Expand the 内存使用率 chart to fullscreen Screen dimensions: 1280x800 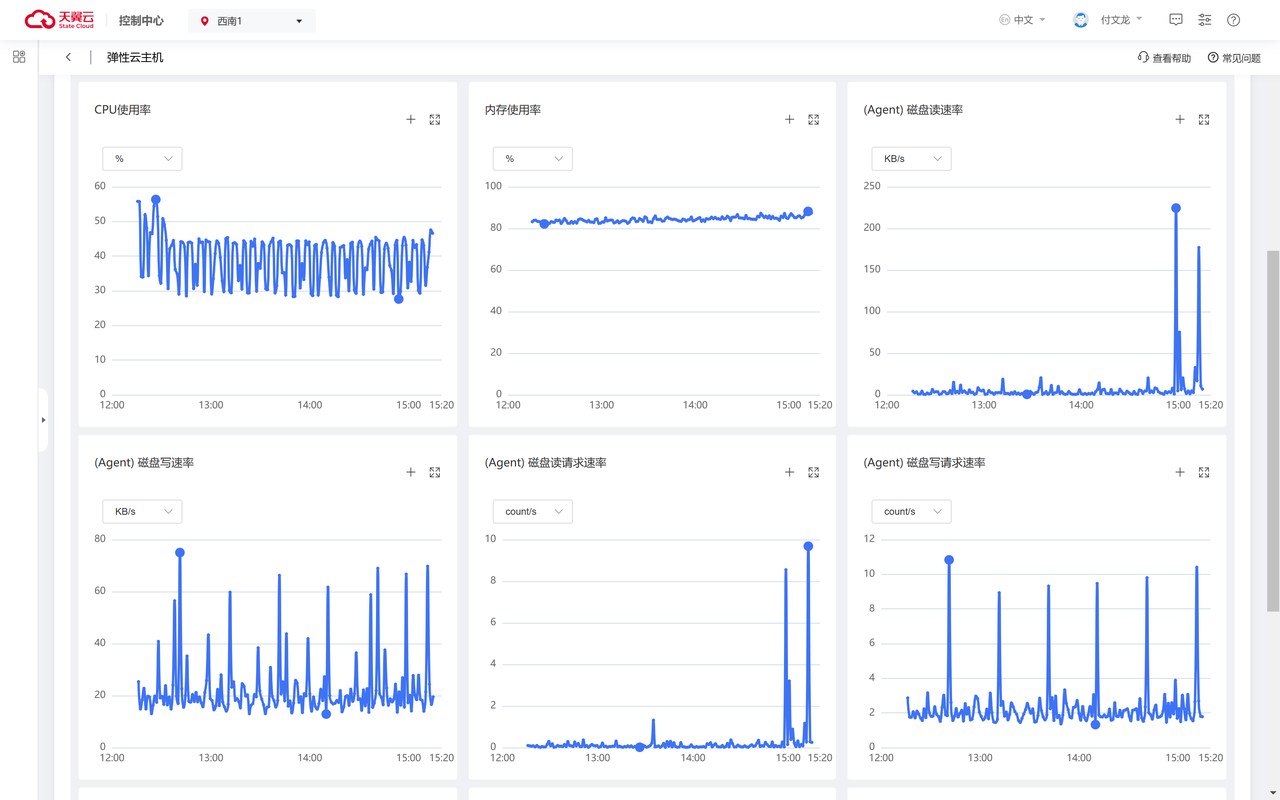814,119
